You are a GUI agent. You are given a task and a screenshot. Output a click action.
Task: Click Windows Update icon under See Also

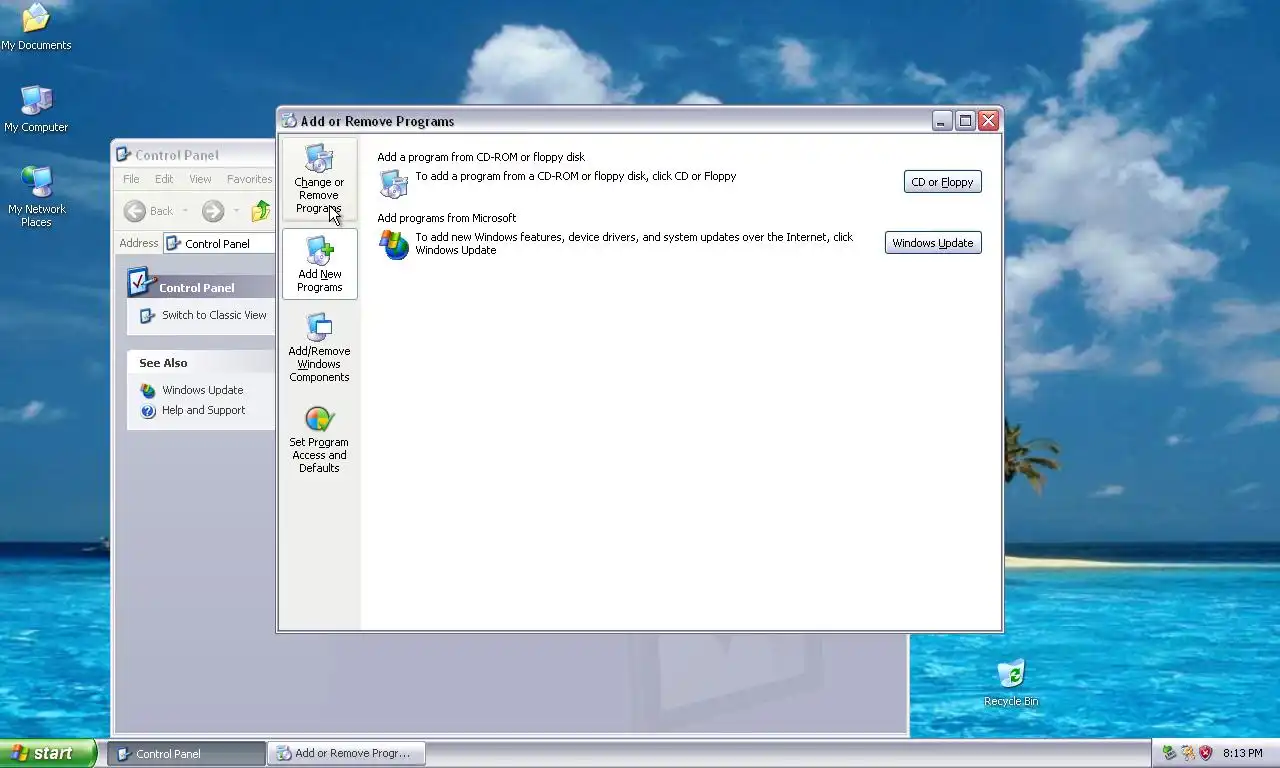(148, 391)
